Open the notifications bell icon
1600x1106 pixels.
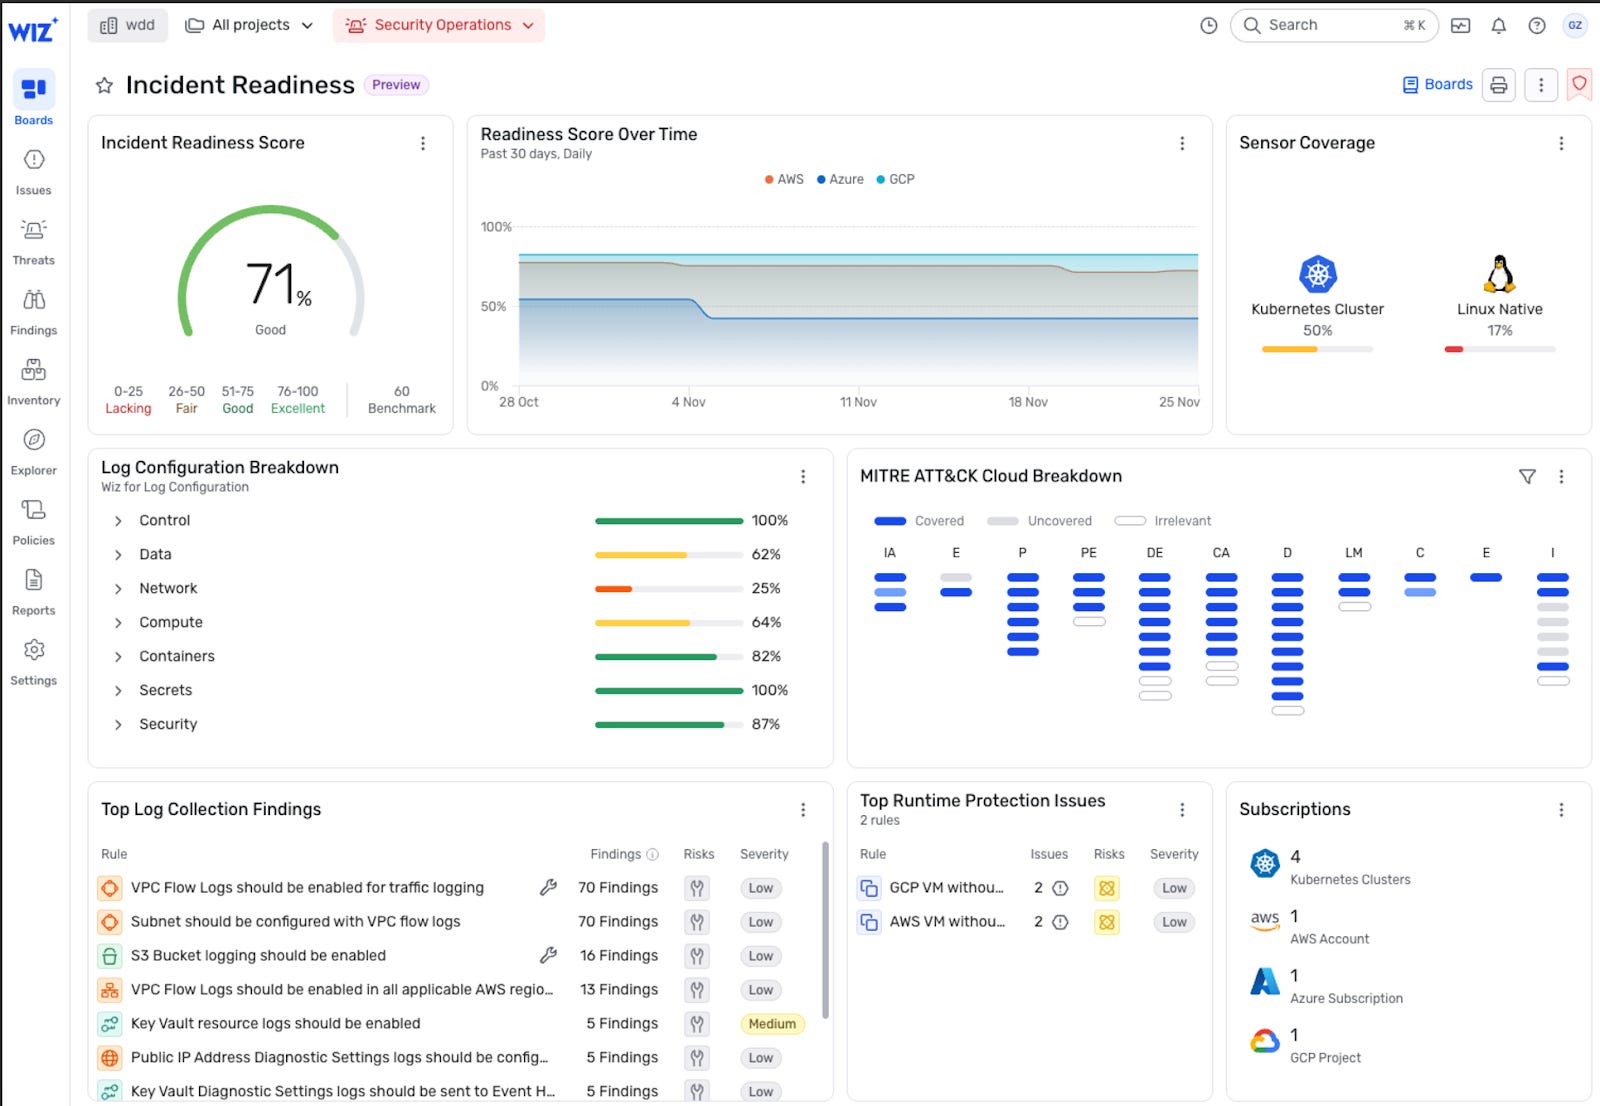coord(1498,25)
